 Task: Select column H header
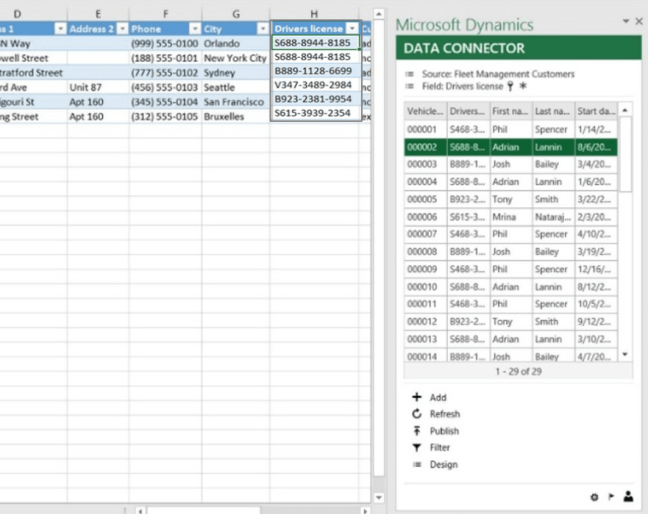pos(314,14)
